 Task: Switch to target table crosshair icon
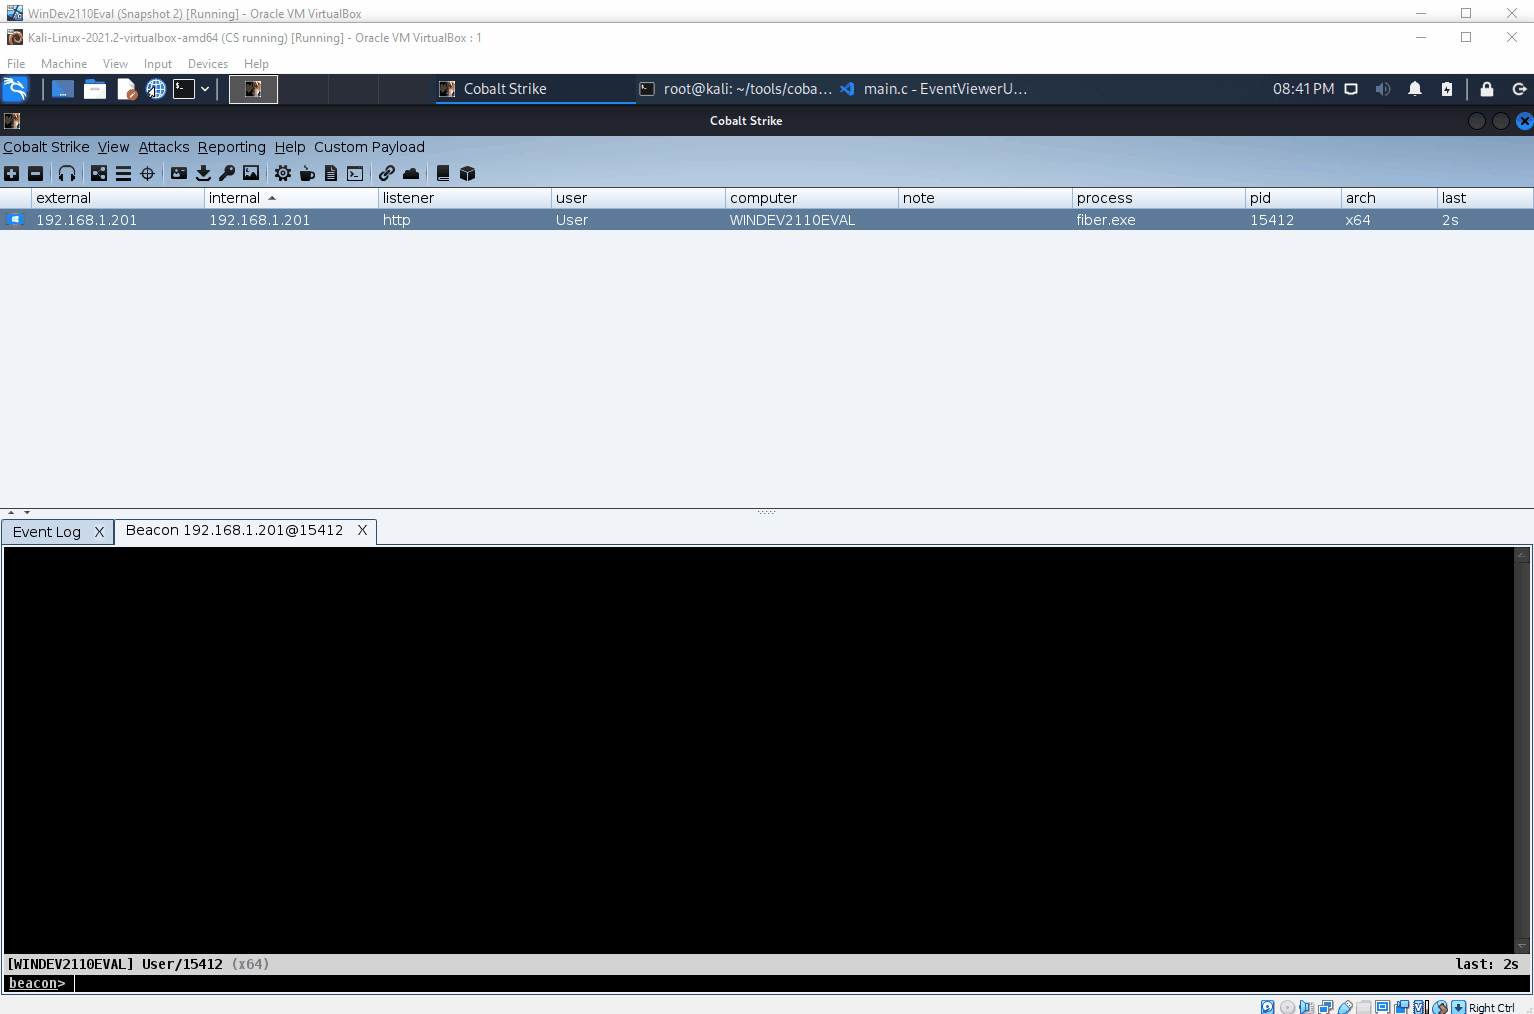[x=148, y=173]
